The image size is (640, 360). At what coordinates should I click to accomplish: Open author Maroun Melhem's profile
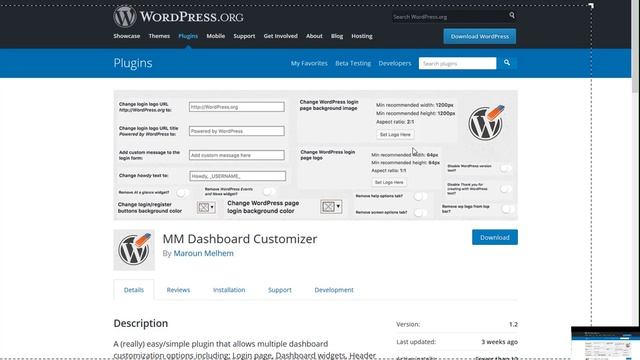pos(204,253)
